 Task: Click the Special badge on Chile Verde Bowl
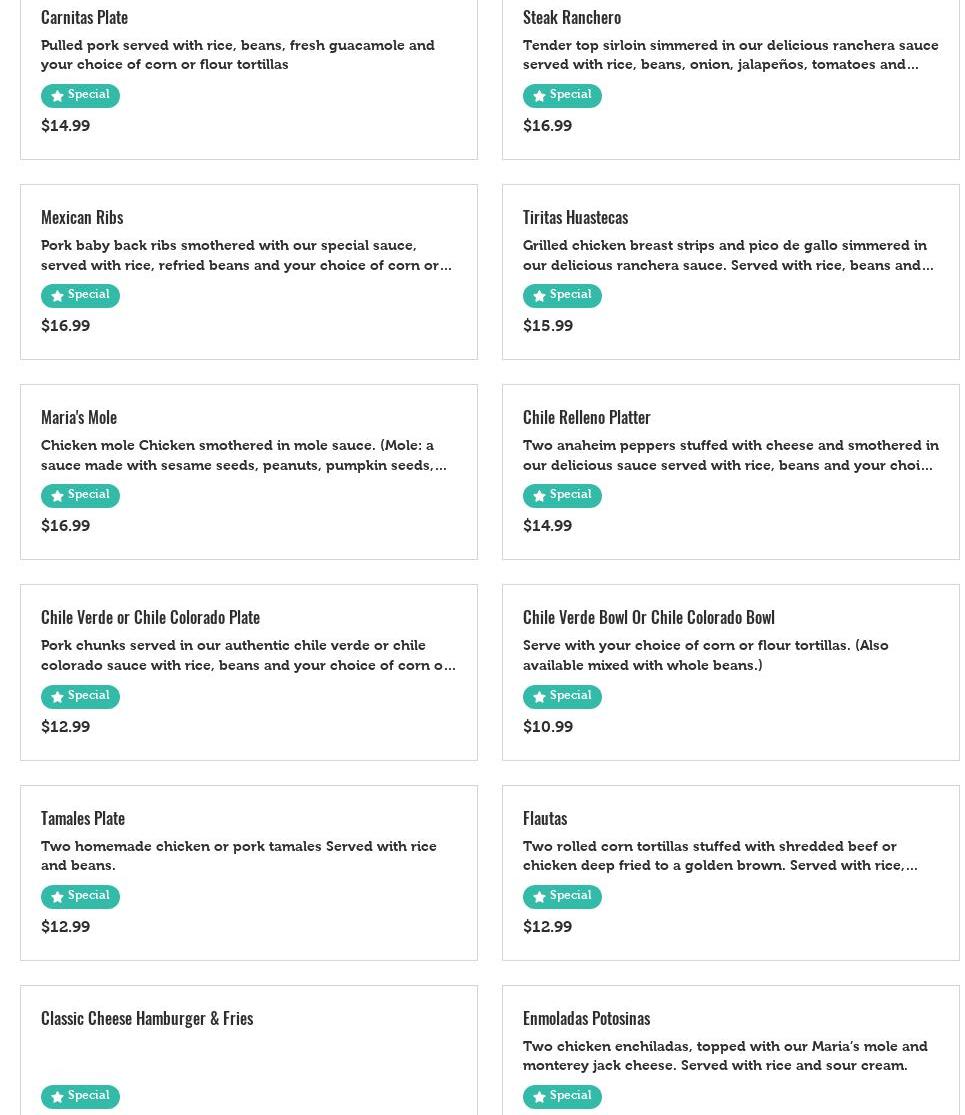[x=562, y=696]
